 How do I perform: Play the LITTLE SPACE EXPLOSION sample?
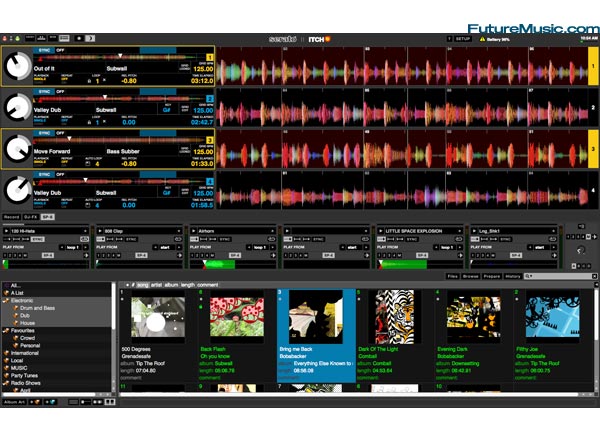[380, 231]
